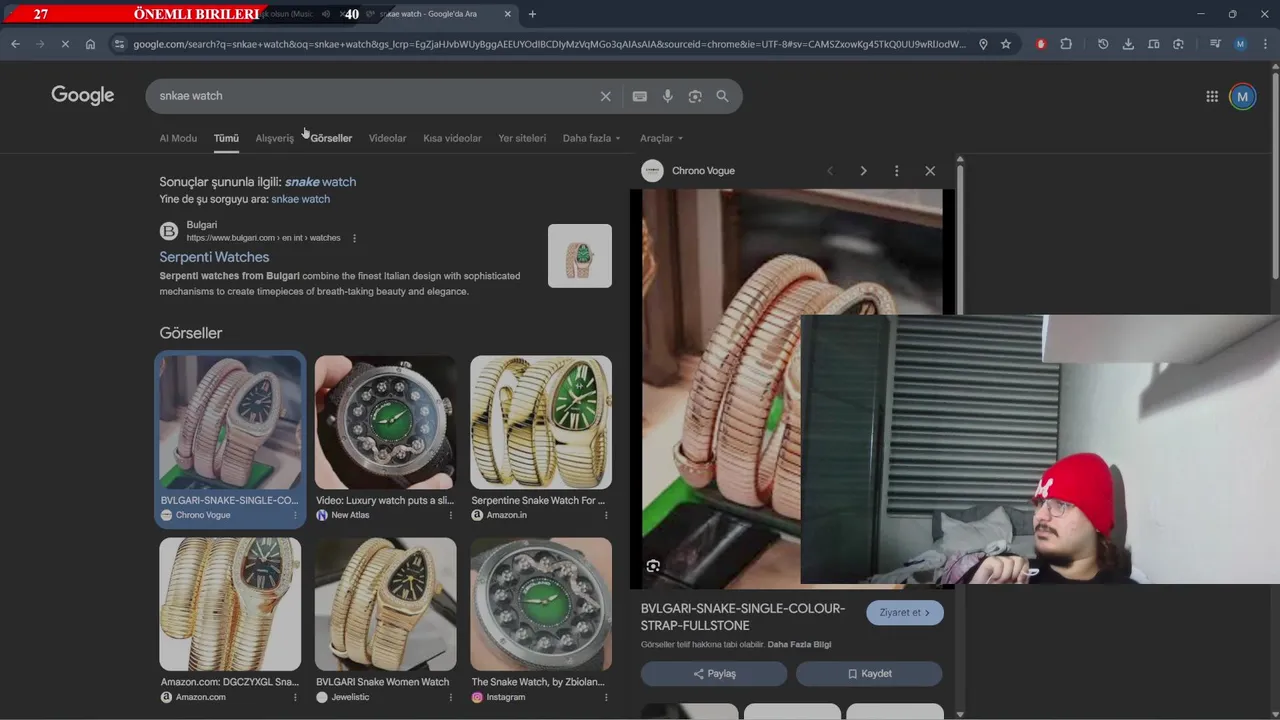Close the image preview panel
This screenshot has width=1280, height=720.
pyautogui.click(x=930, y=171)
